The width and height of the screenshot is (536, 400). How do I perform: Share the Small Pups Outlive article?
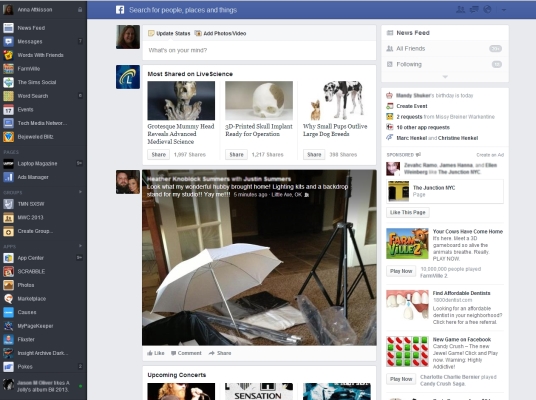[x=314, y=155]
